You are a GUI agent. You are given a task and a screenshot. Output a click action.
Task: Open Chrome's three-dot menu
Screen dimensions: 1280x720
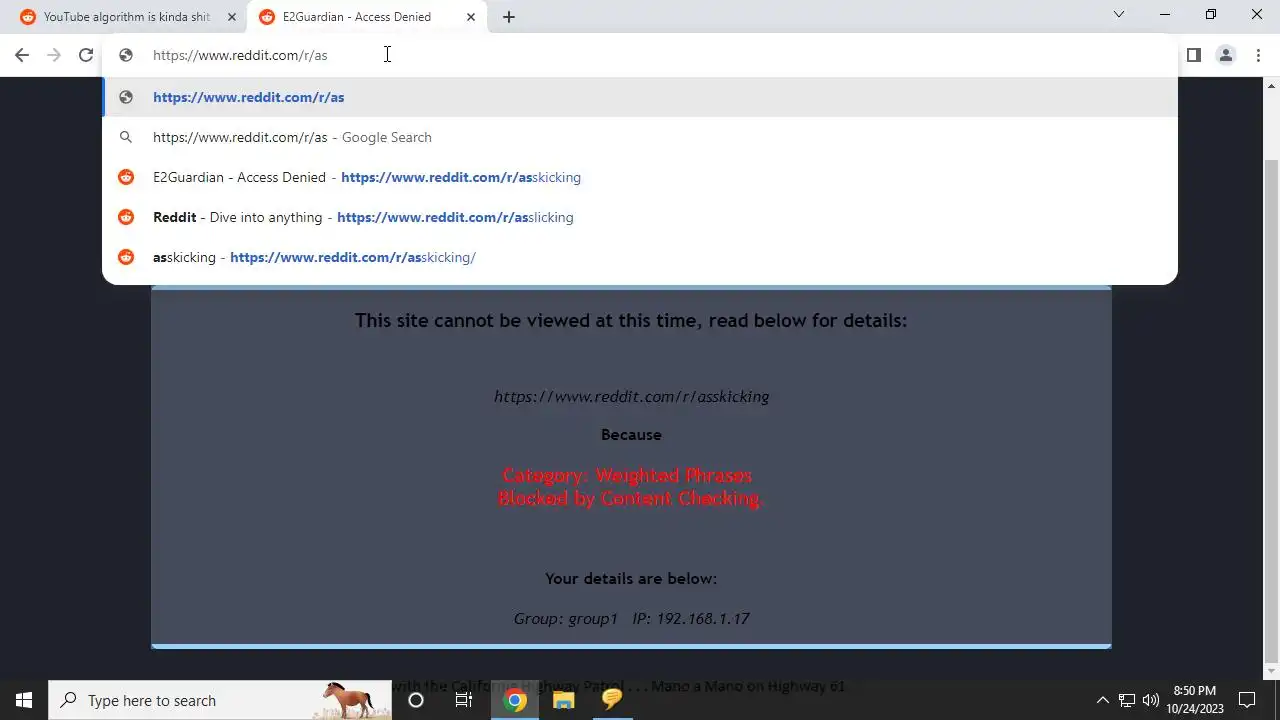click(x=1258, y=55)
